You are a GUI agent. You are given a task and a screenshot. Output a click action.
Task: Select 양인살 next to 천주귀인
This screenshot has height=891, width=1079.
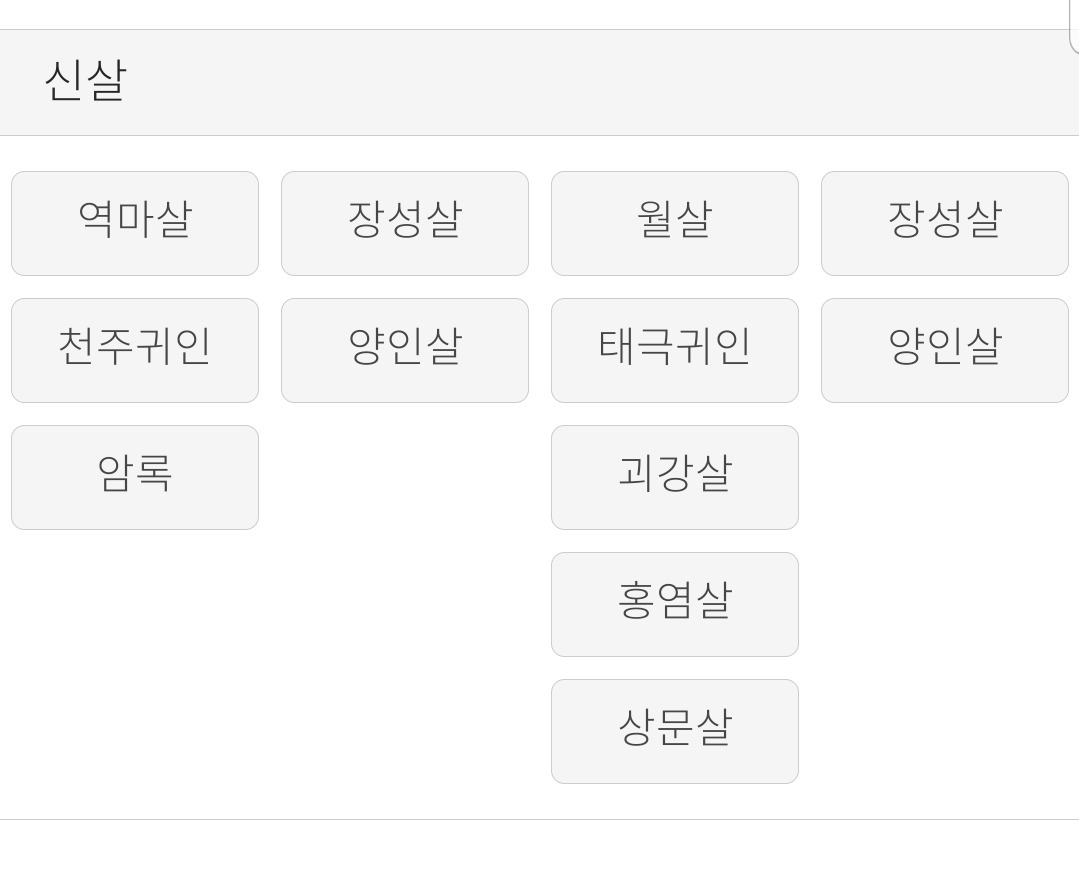(x=405, y=350)
